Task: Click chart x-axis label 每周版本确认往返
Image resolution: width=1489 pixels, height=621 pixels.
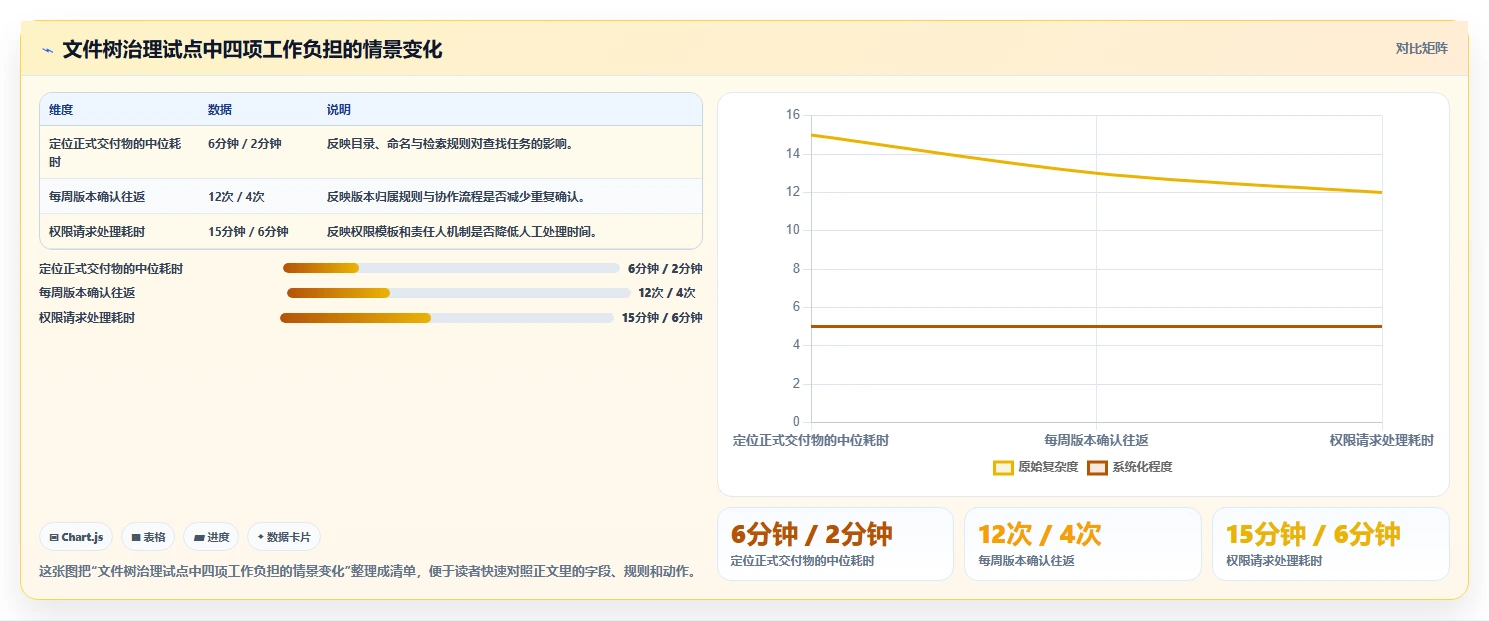Action: click(1096, 440)
